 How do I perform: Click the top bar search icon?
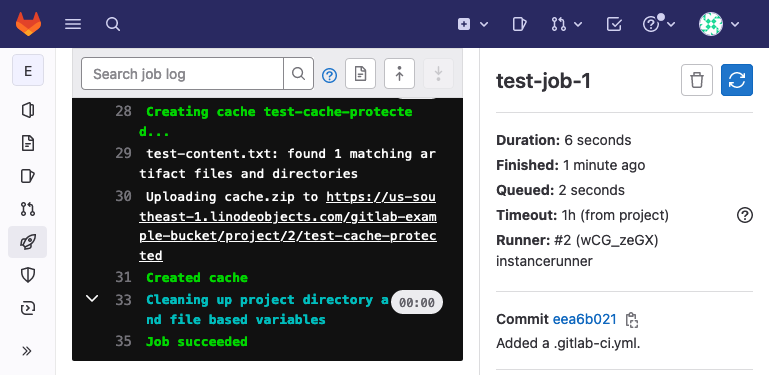pyautogui.click(x=113, y=24)
